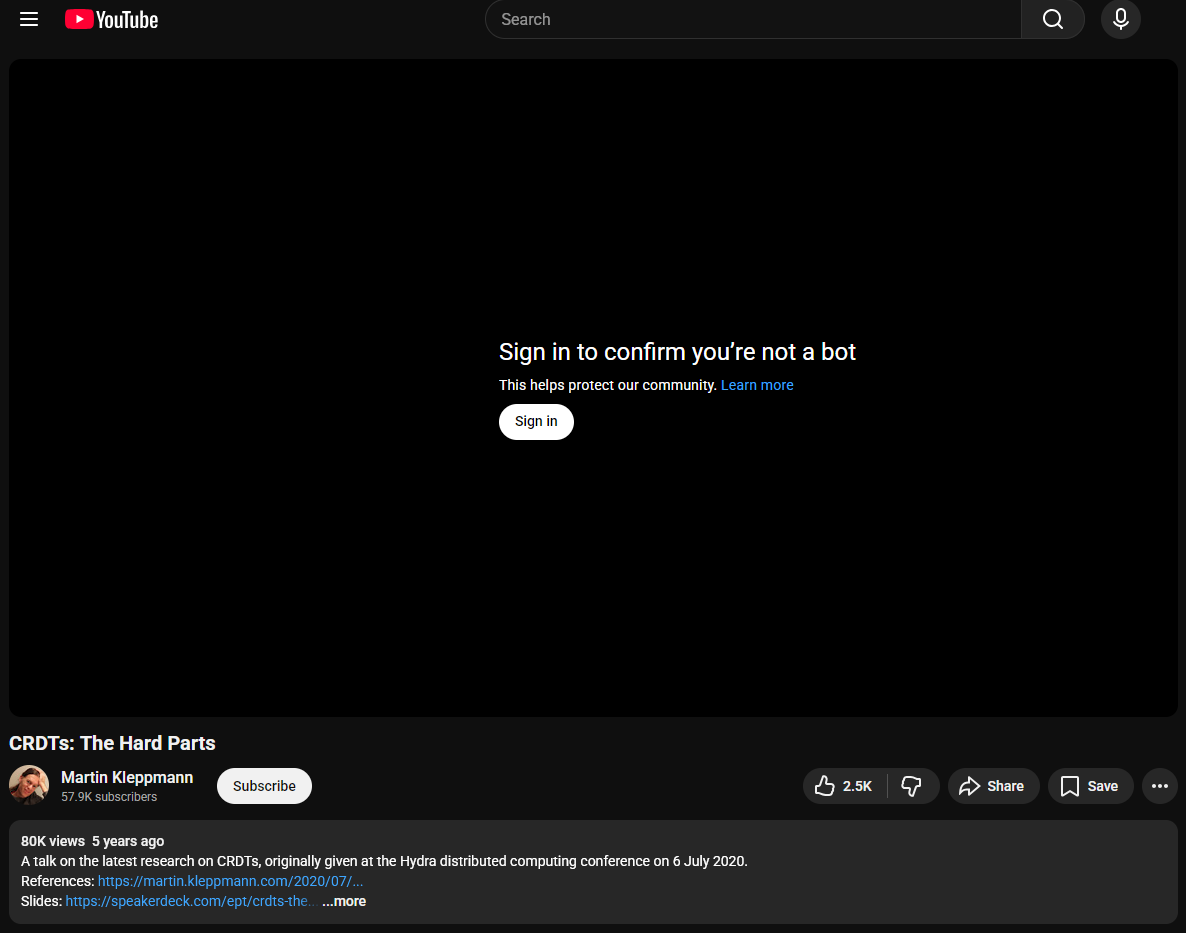Image resolution: width=1186 pixels, height=933 pixels.
Task: Dislike the video with thumbs down
Action: (912, 786)
